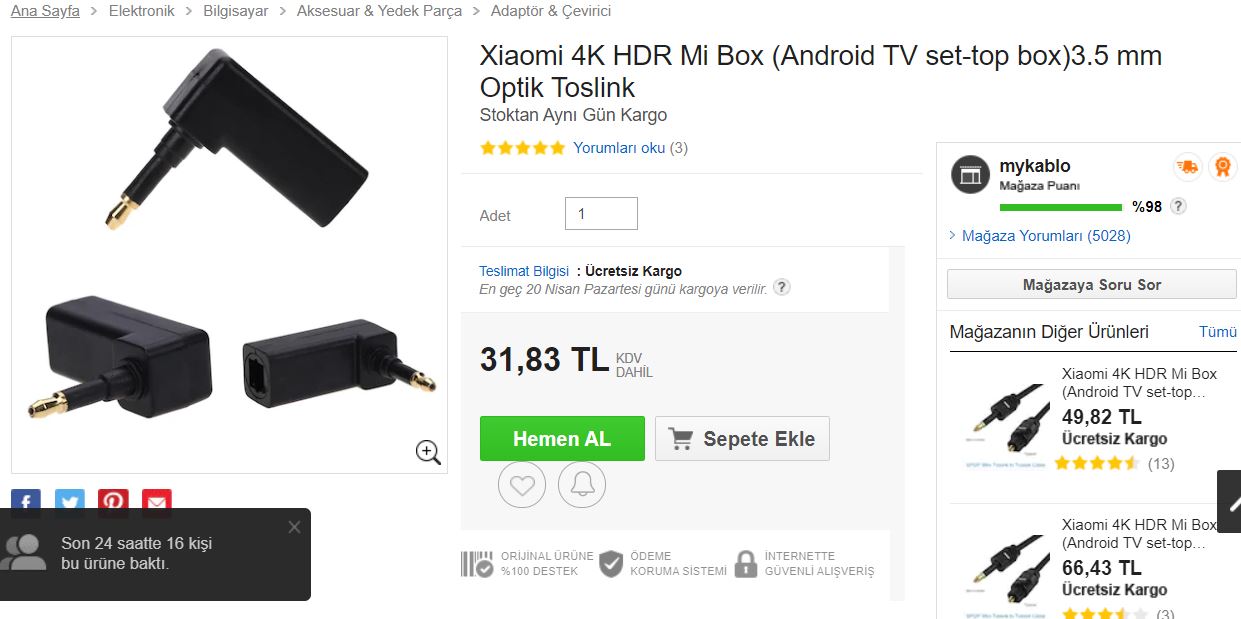The image size is (1241, 619).
Task: Click the green Hemen AL button
Action: (562, 439)
